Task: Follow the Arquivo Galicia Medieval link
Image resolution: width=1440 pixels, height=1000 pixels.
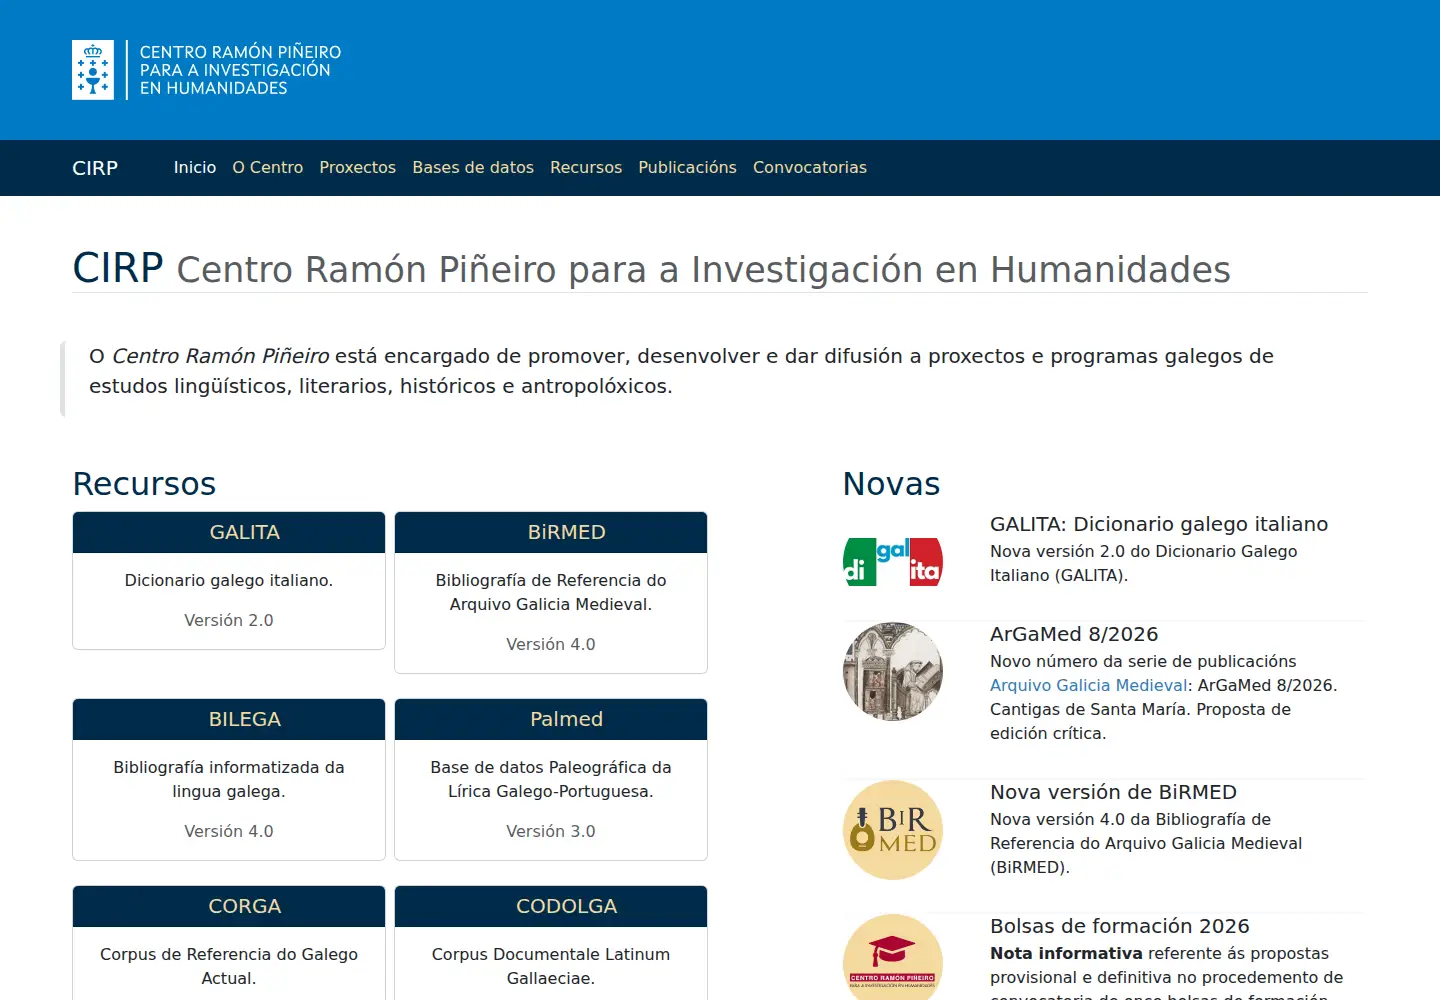Action: pos(1089,685)
